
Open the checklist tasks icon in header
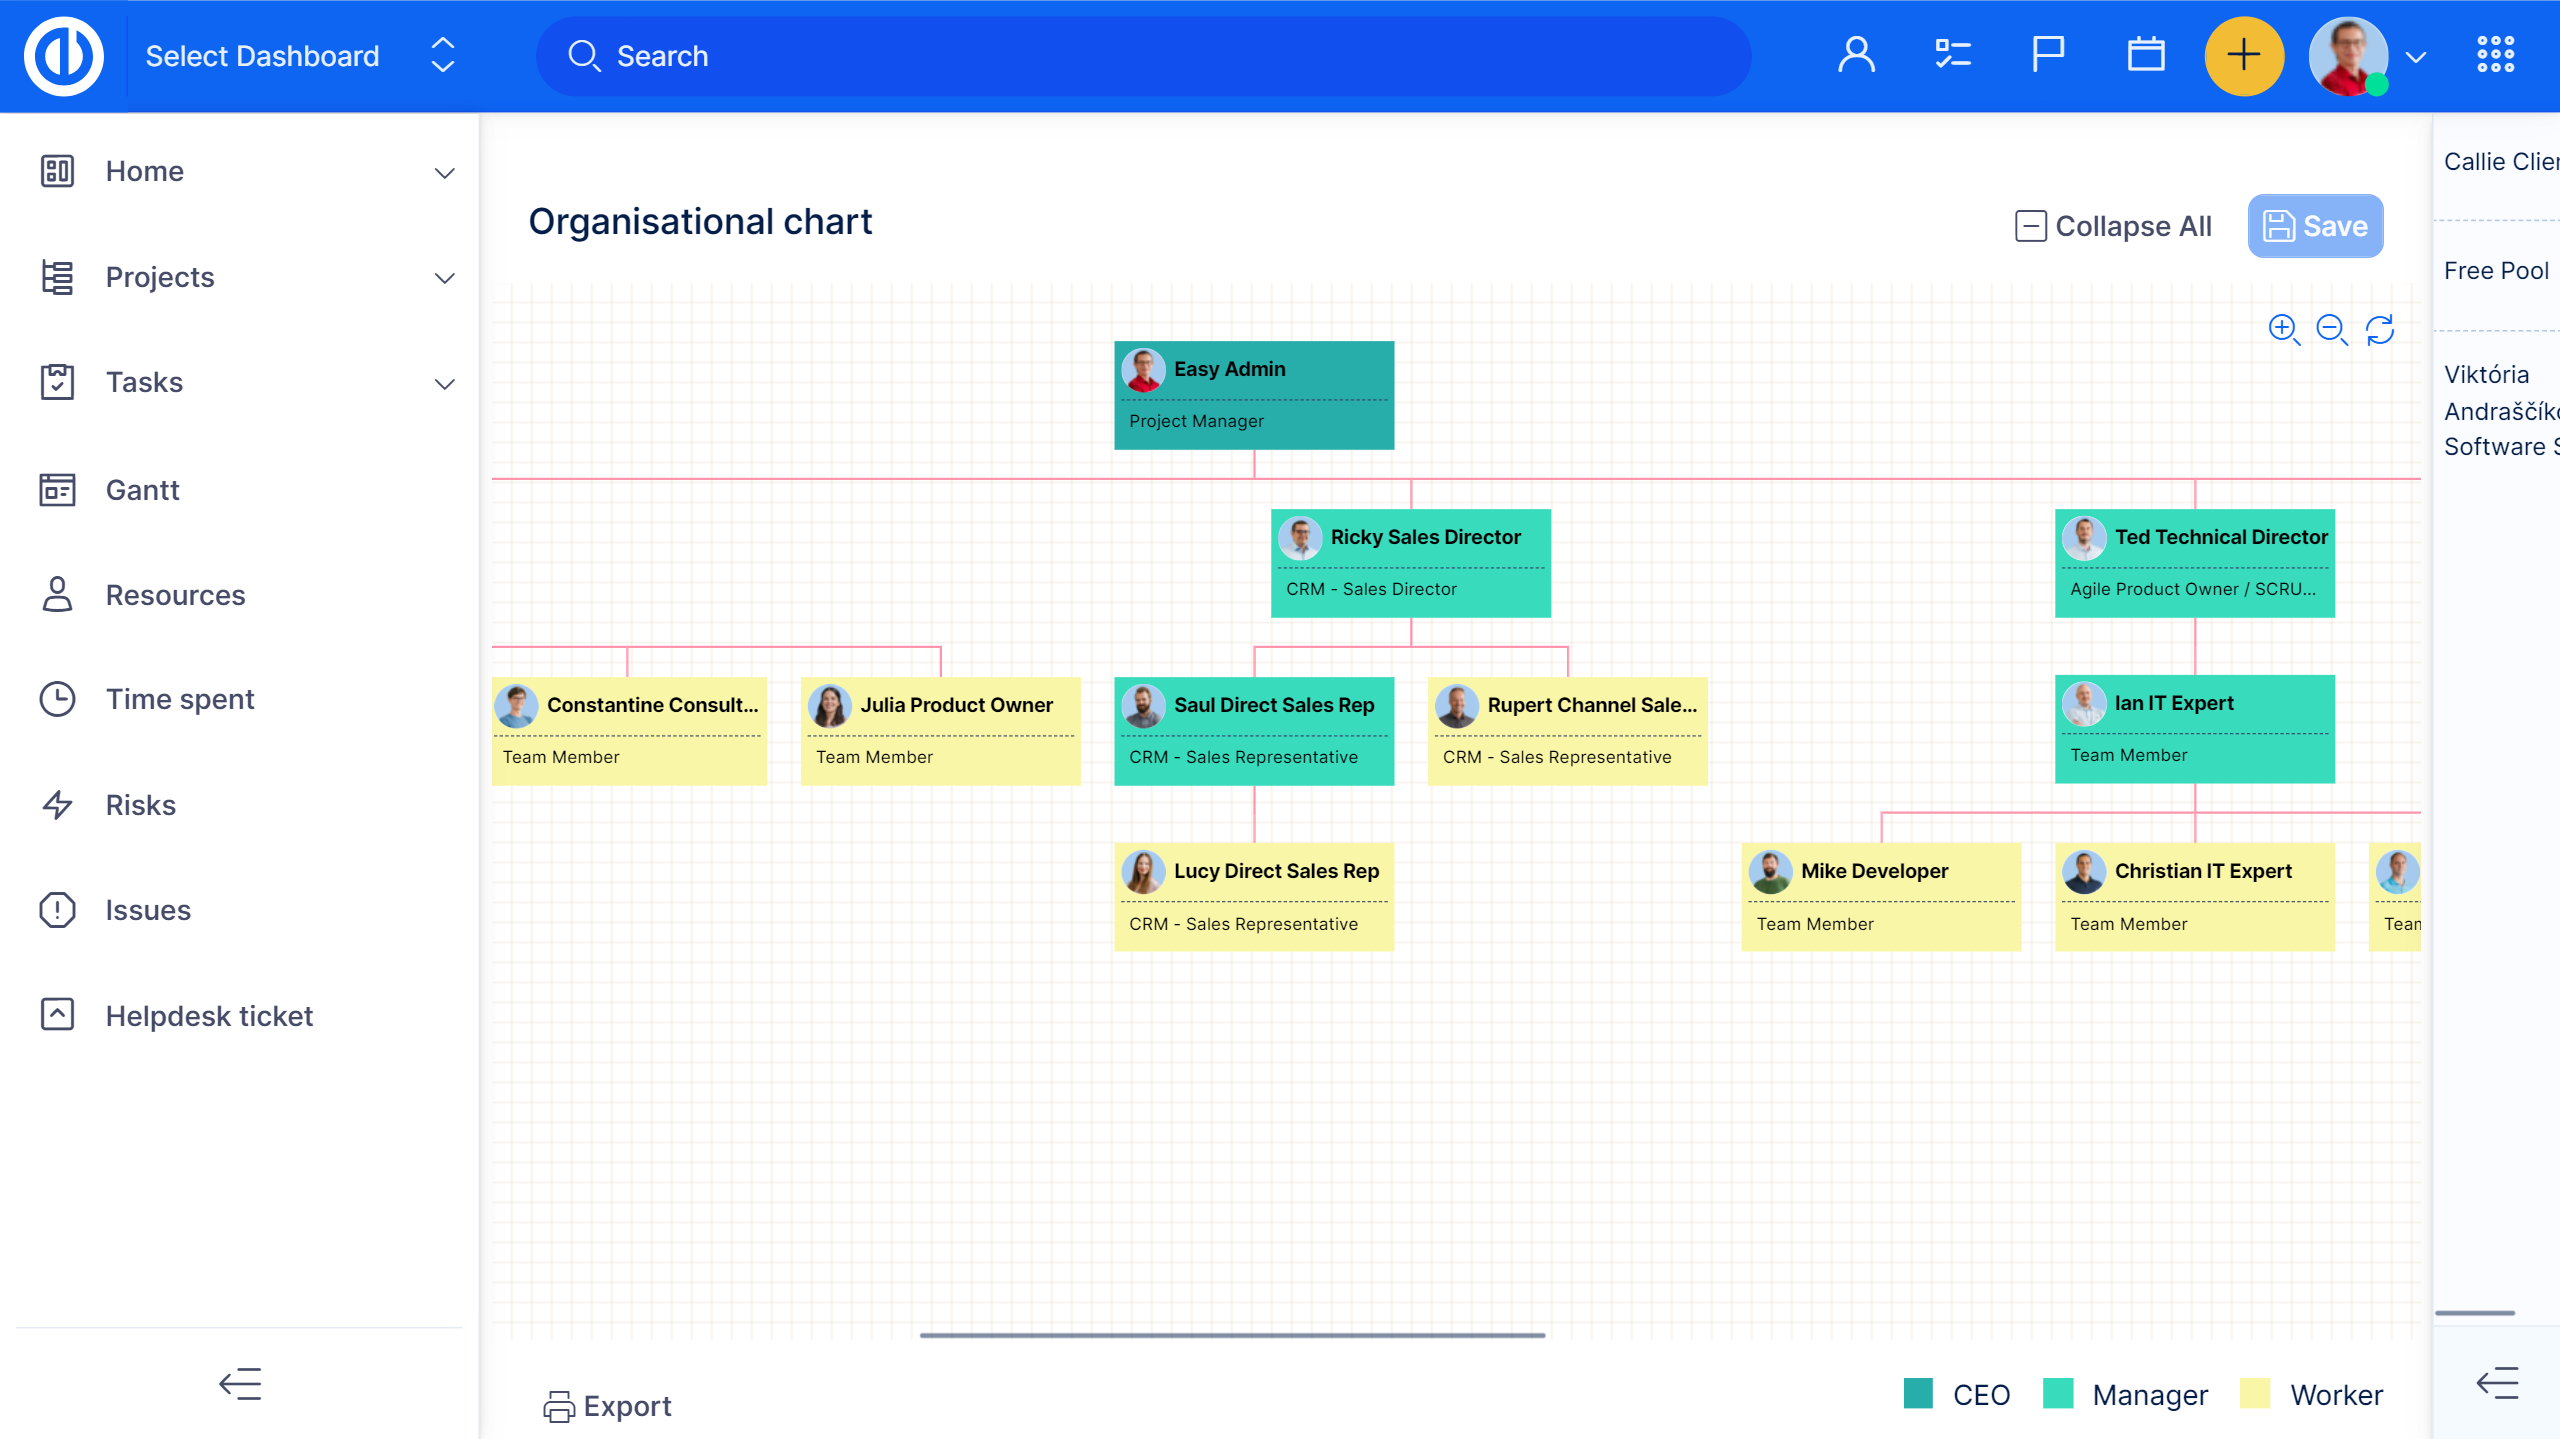[1952, 55]
